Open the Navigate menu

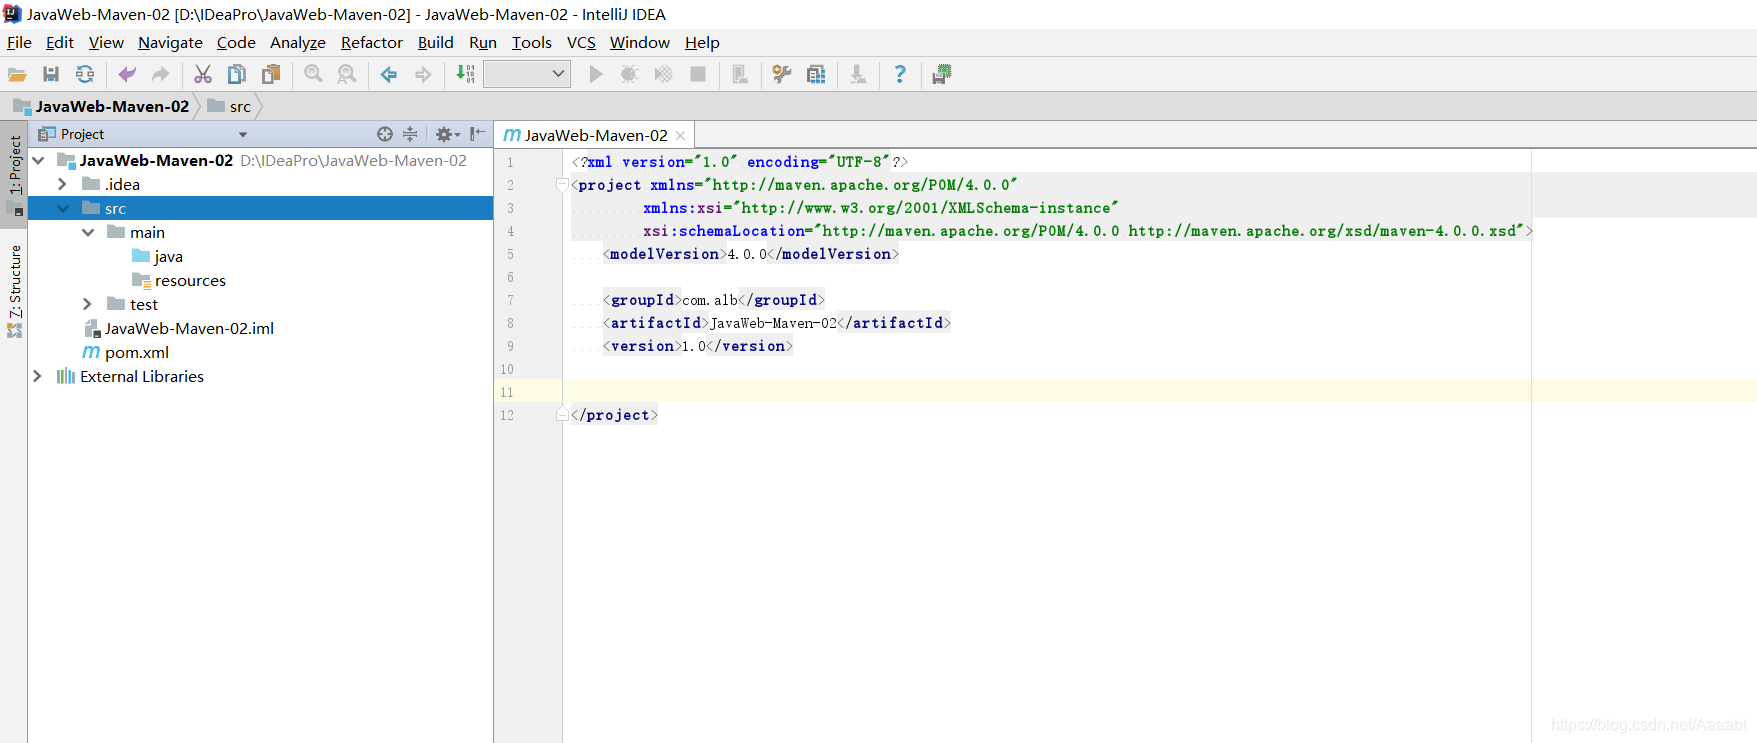[x=170, y=42]
